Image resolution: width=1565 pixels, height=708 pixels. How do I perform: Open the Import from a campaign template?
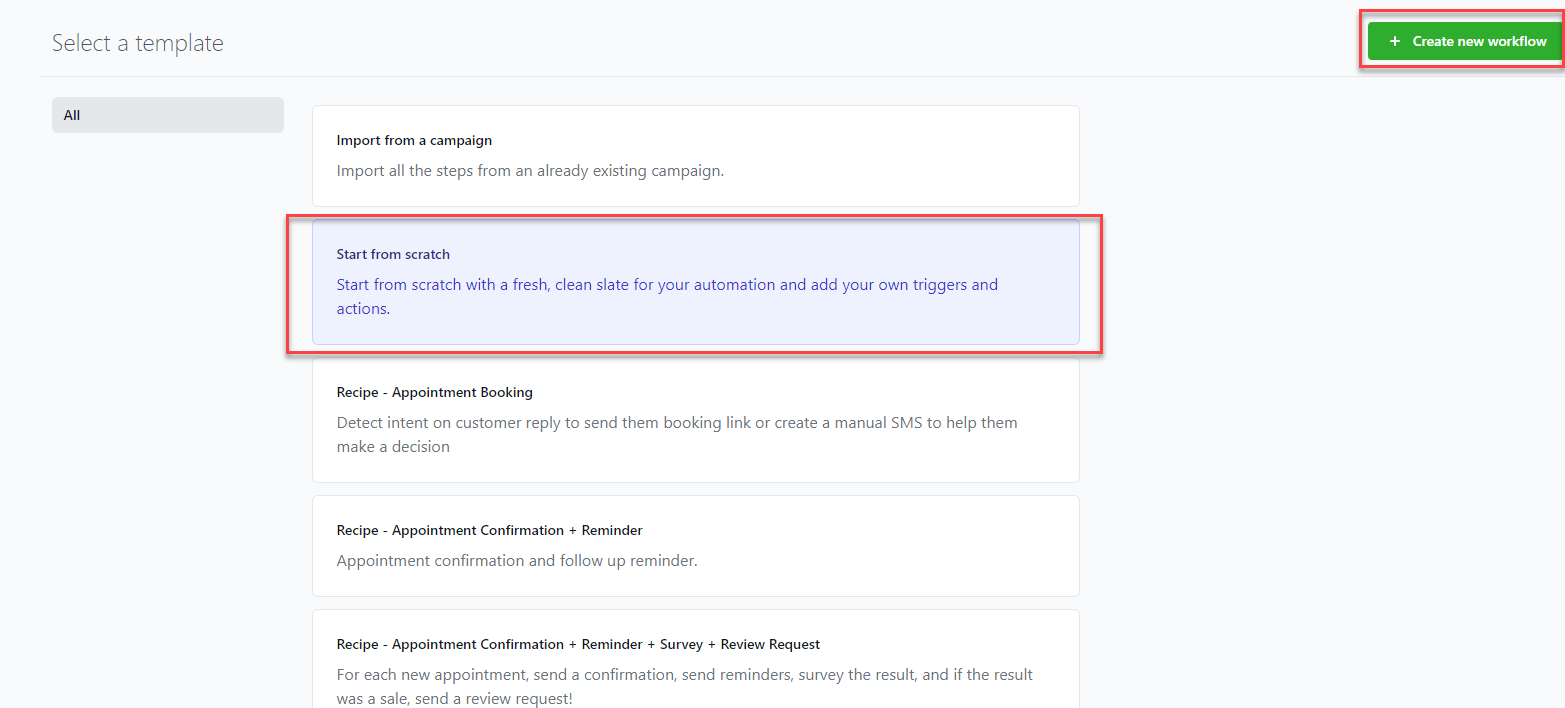[695, 155]
